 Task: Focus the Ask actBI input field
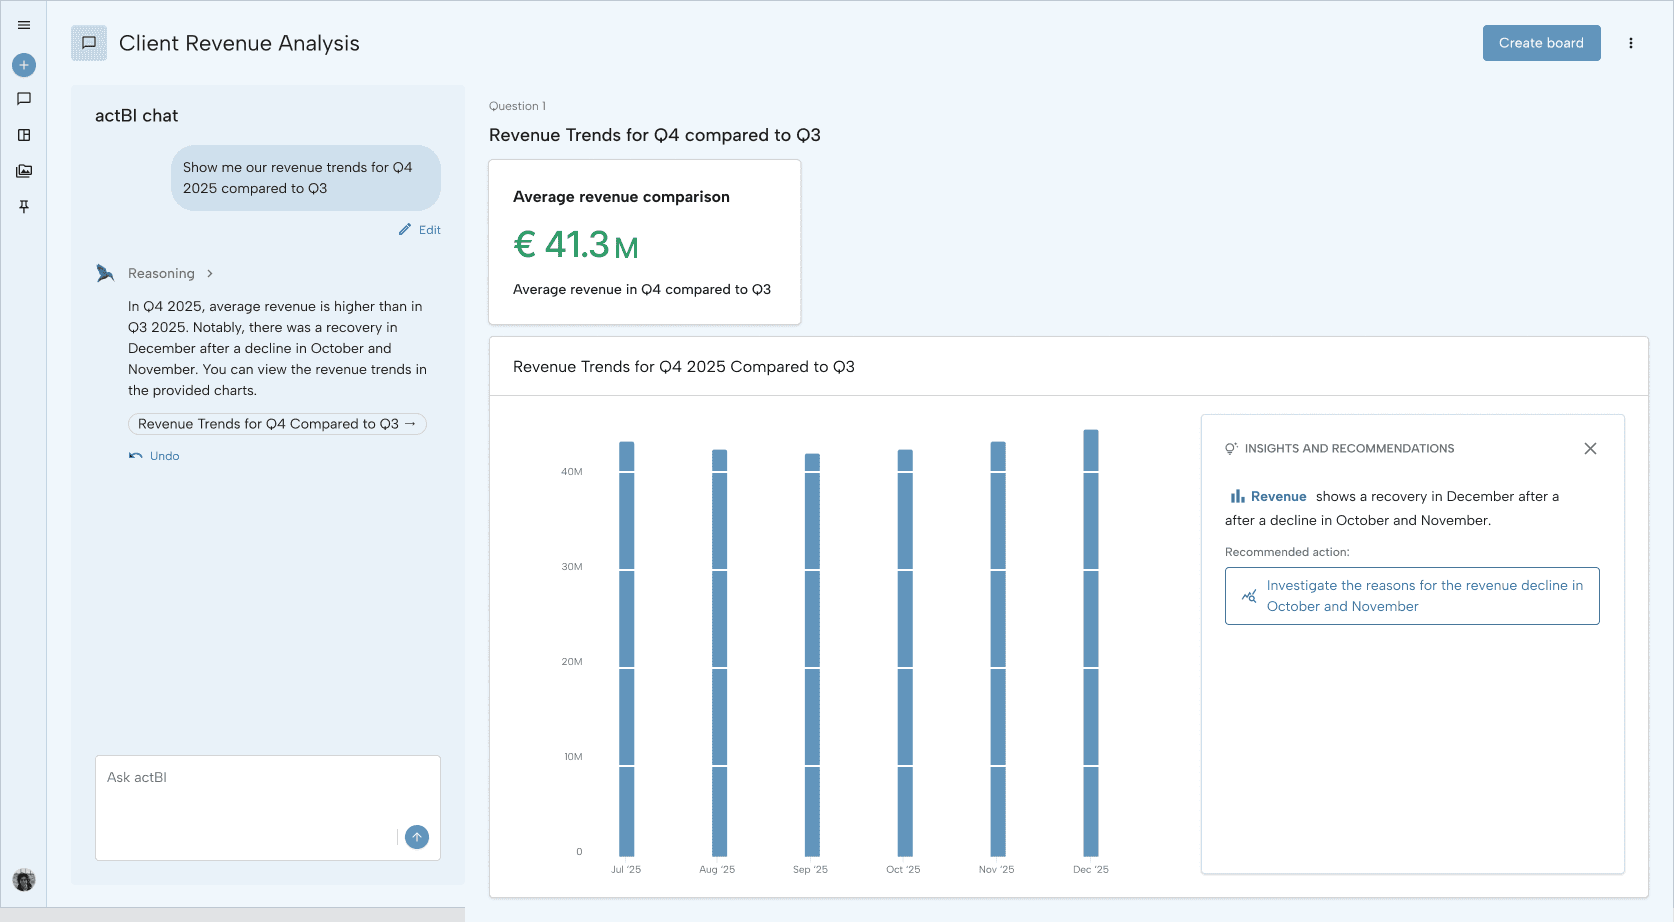[268, 807]
